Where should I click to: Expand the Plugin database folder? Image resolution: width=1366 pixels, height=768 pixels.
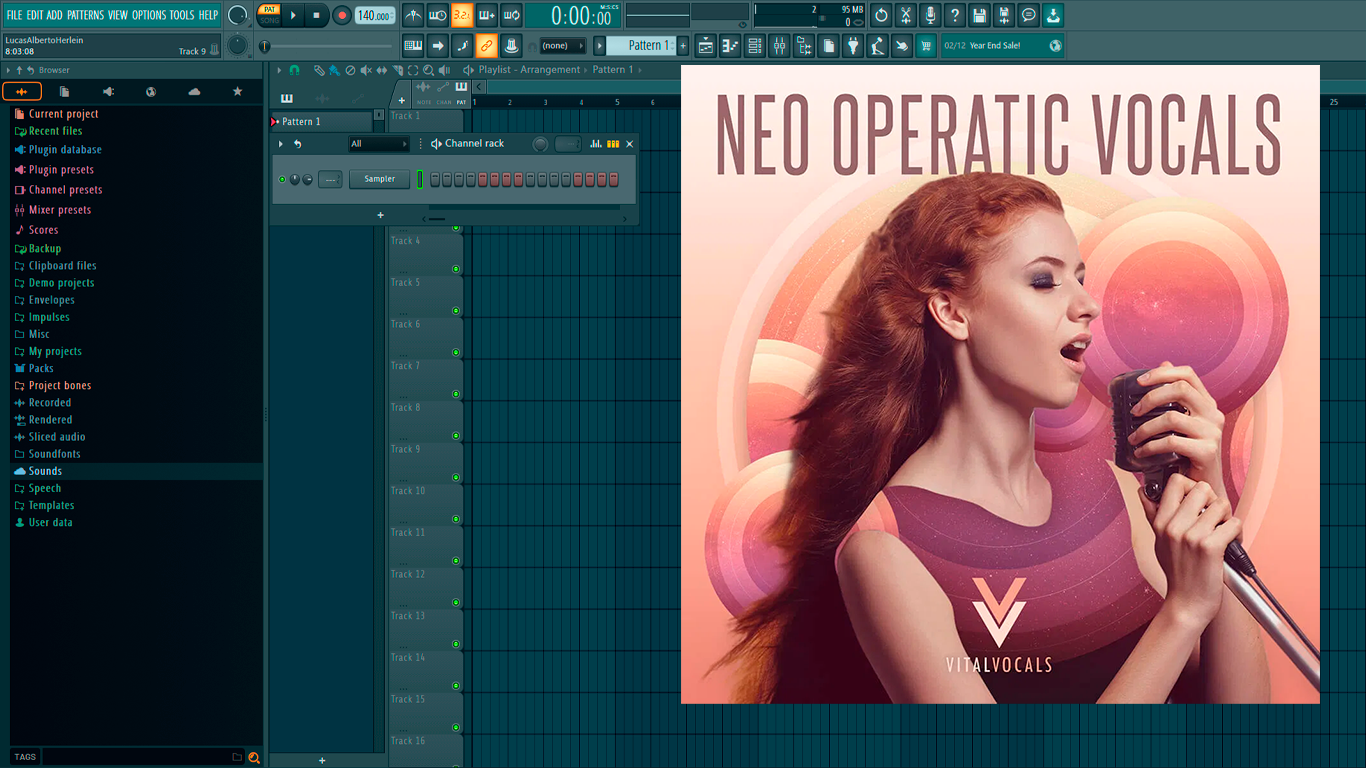click(x=65, y=150)
